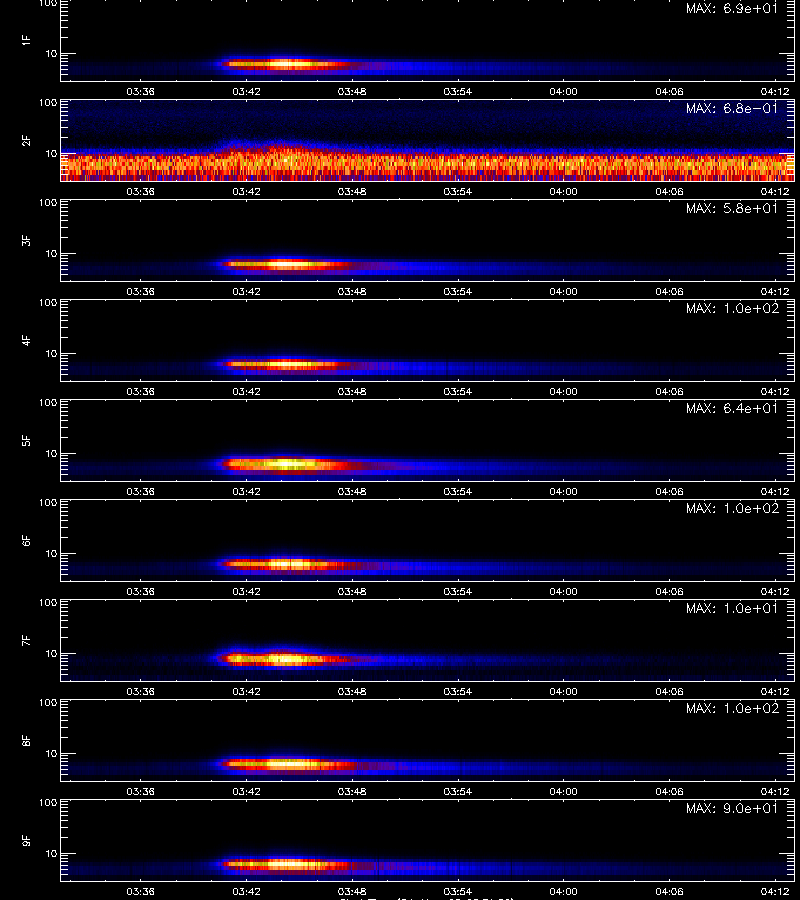Click the 03:42 tick label under panel 1F
Screen dimensions: 800x900
coord(246,91)
